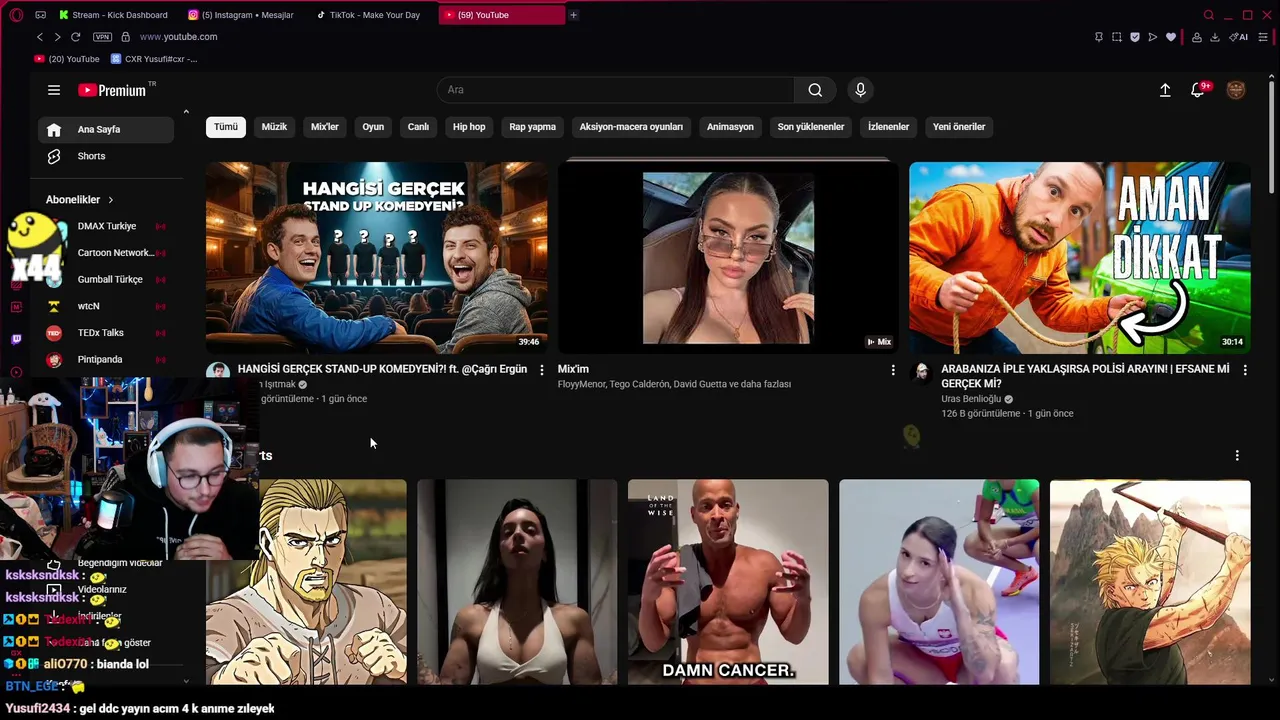
Task: Open wtcN subscription channel
Action: coord(106,306)
